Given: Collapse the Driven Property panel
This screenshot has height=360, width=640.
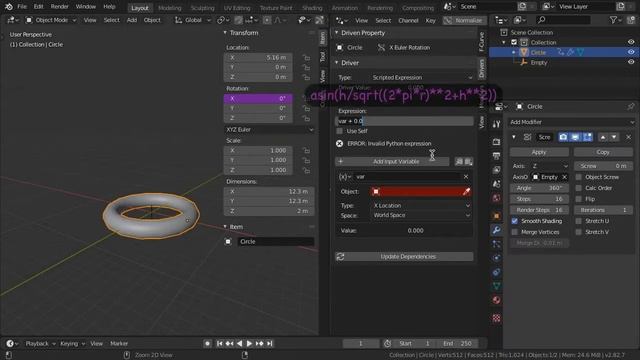Looking at the screenshot, I should click(337, 33).
